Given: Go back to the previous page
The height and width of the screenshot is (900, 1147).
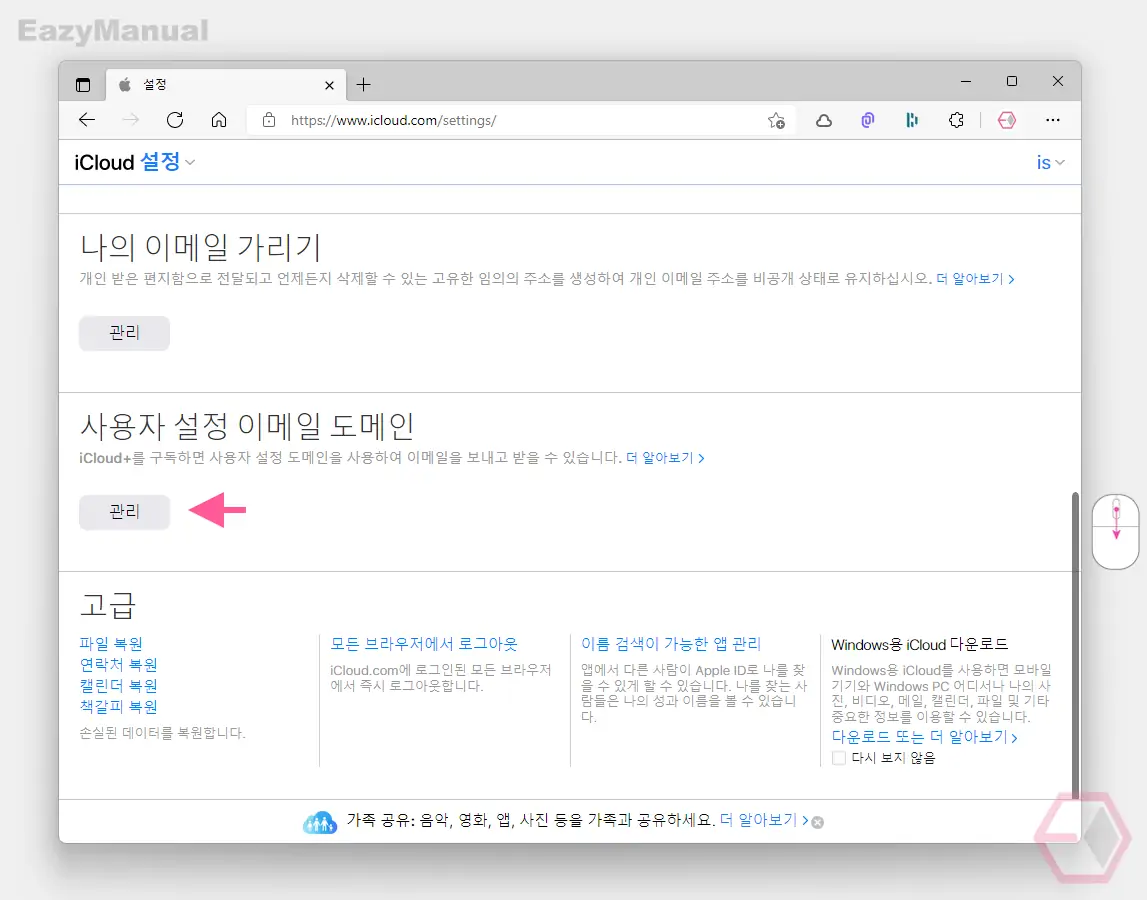Looking at the screenshot, I should (x=87, y=120).
